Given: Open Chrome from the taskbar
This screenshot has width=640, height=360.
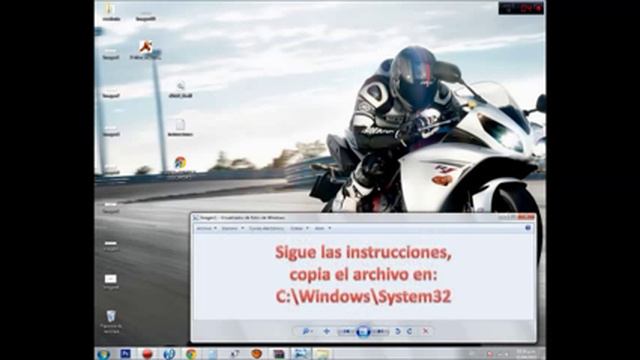Looking at the screenshot, I should [191, 354].
